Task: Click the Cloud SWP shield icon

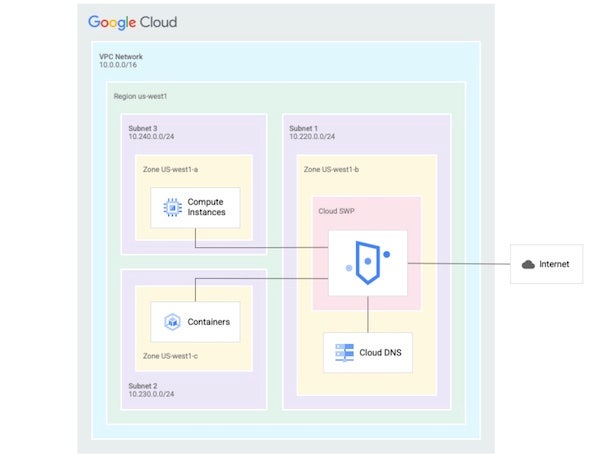Action: [x=367, y=264]
